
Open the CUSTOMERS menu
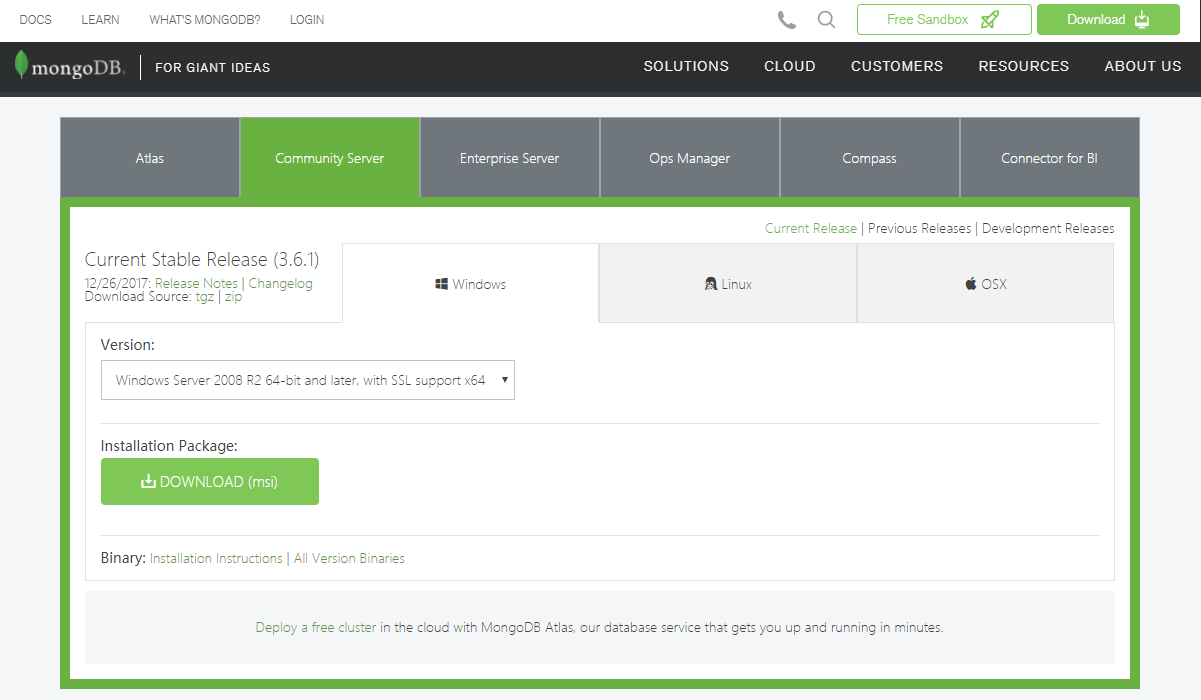897,66
